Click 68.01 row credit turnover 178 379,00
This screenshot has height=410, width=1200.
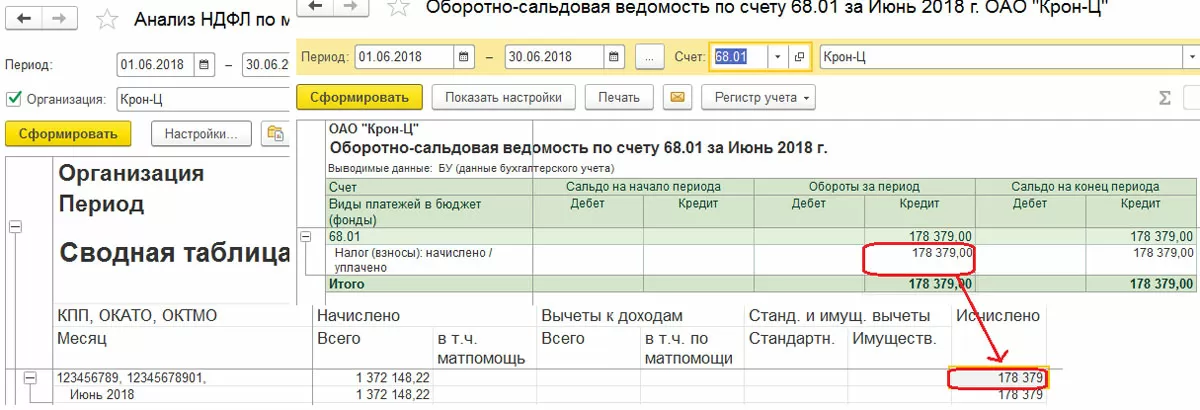(x=920, y=236)
